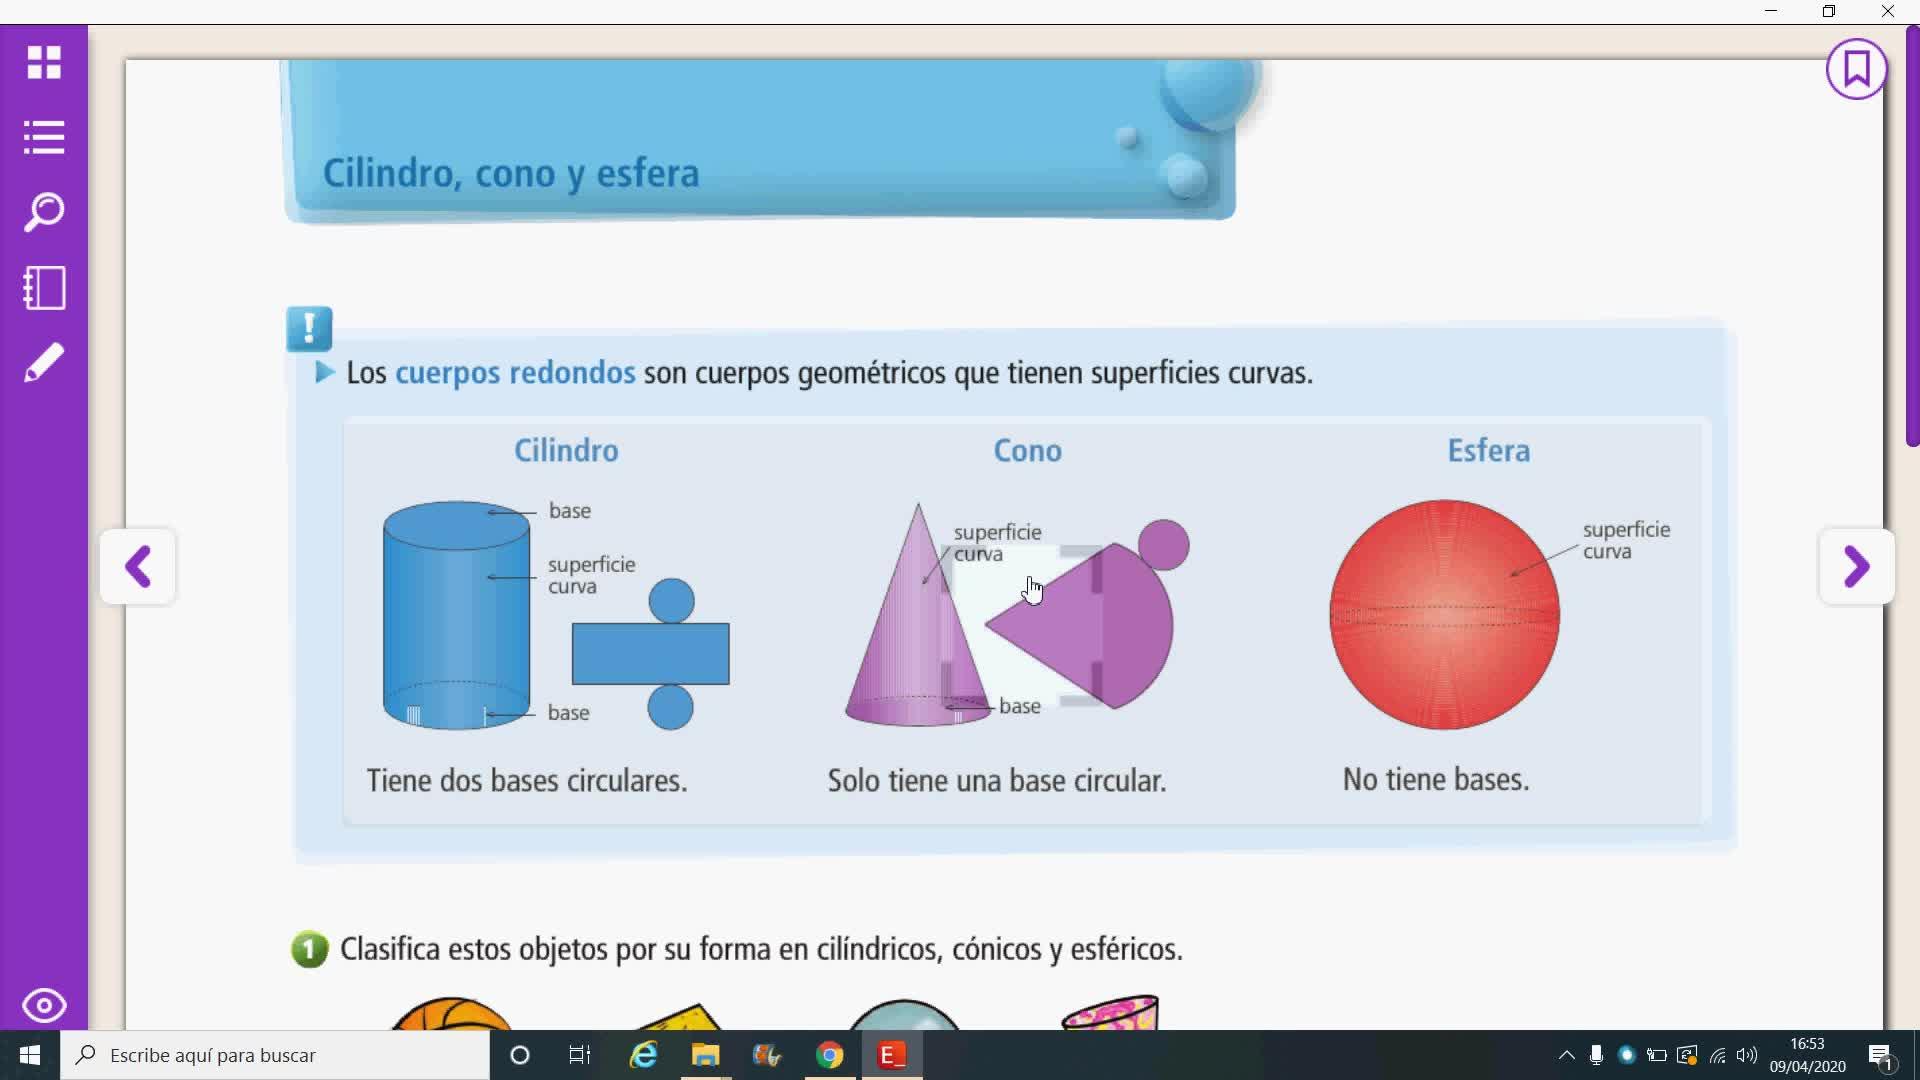Screen dimensions: 1920x1080
Task: Open the Windows Start menu
Action: click(30, 1055)
